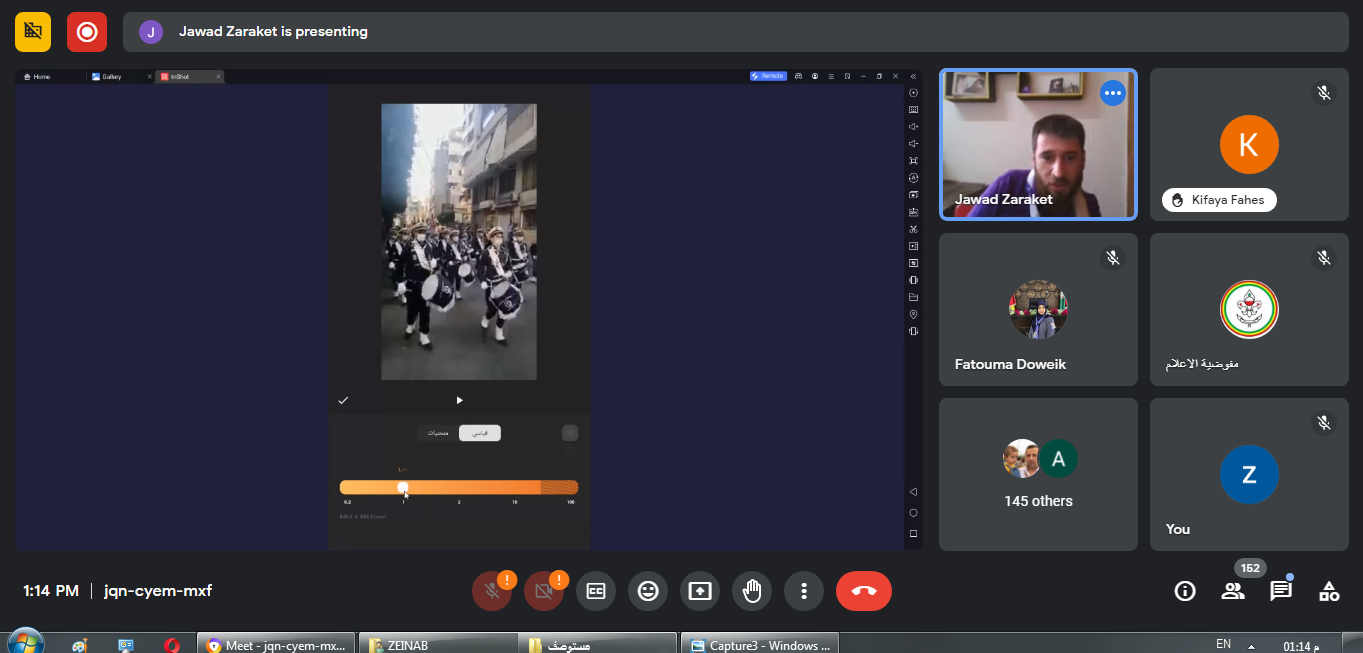Click the Present now screen-share icon
This screenshot has height=653, width=1363.
tap(700, 591)
